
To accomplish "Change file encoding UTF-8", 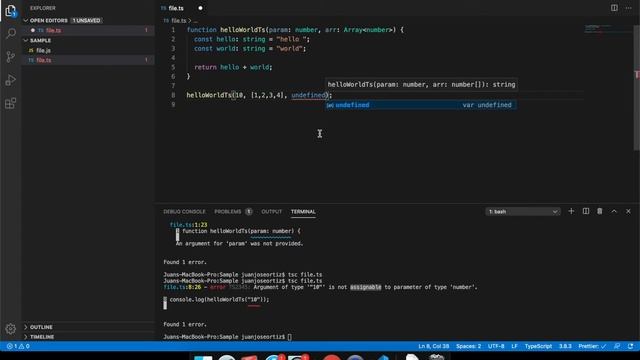I will point(496,346).
